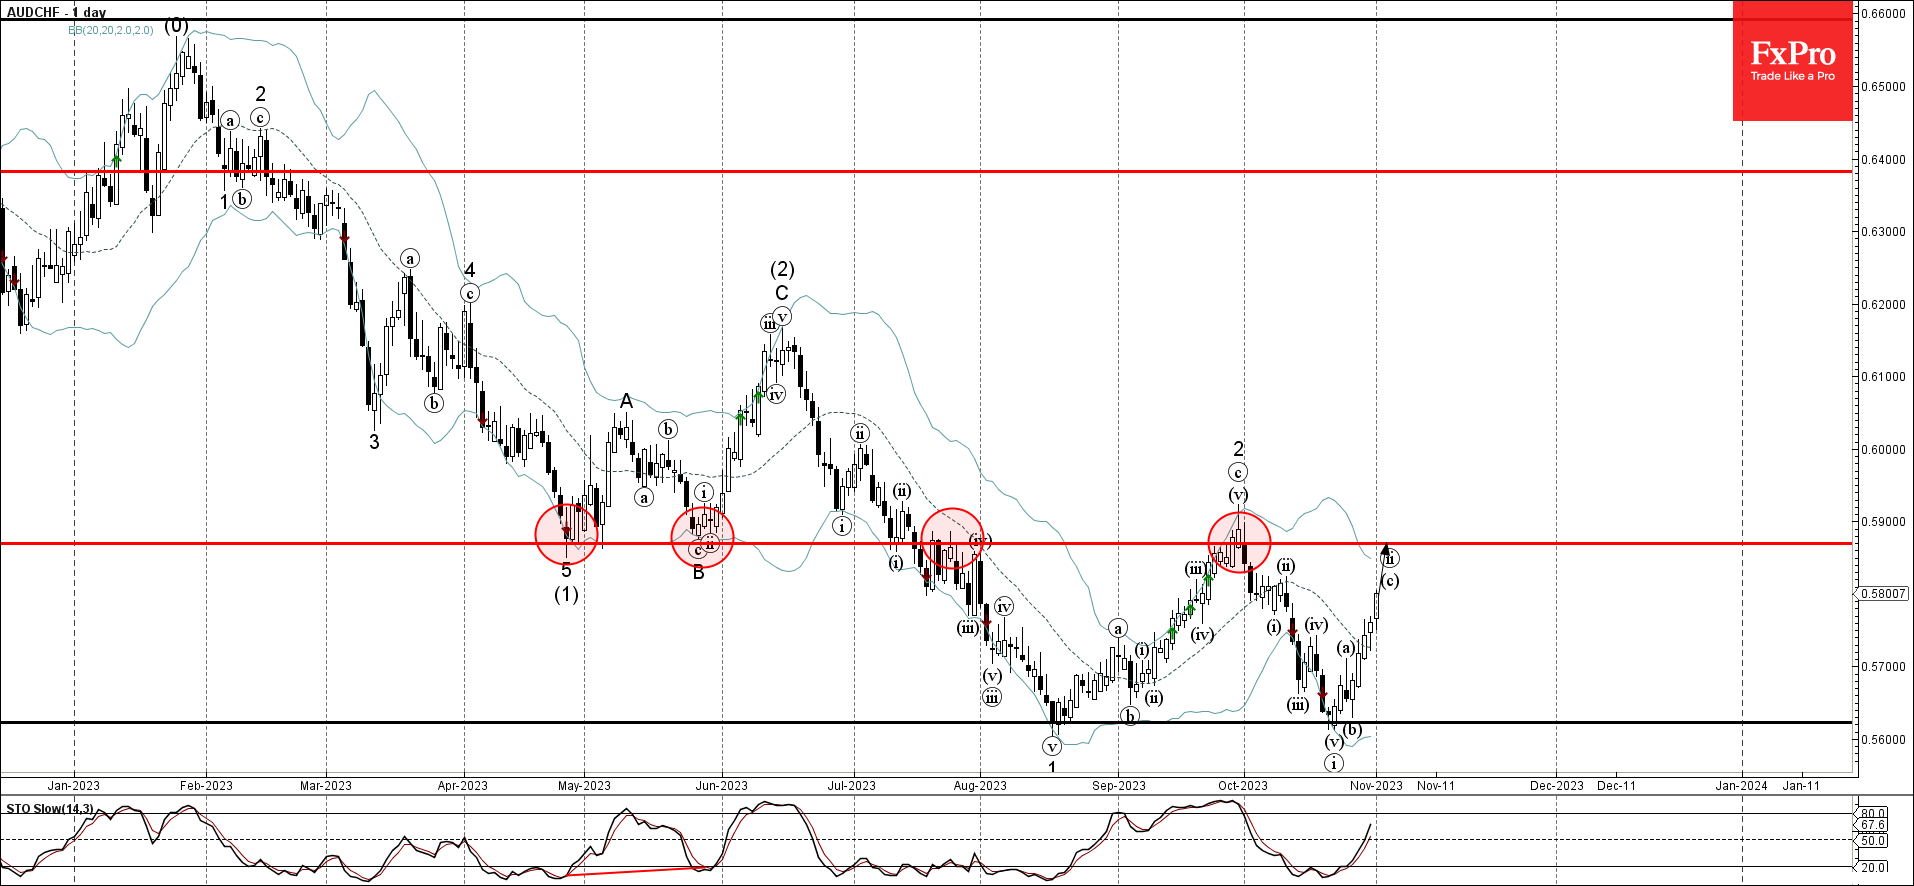Image resolution: width=1914 pixels, height=886 pixels.
Task: Click the upper red resistance line near 0.64000
Action: pos(926,171)
